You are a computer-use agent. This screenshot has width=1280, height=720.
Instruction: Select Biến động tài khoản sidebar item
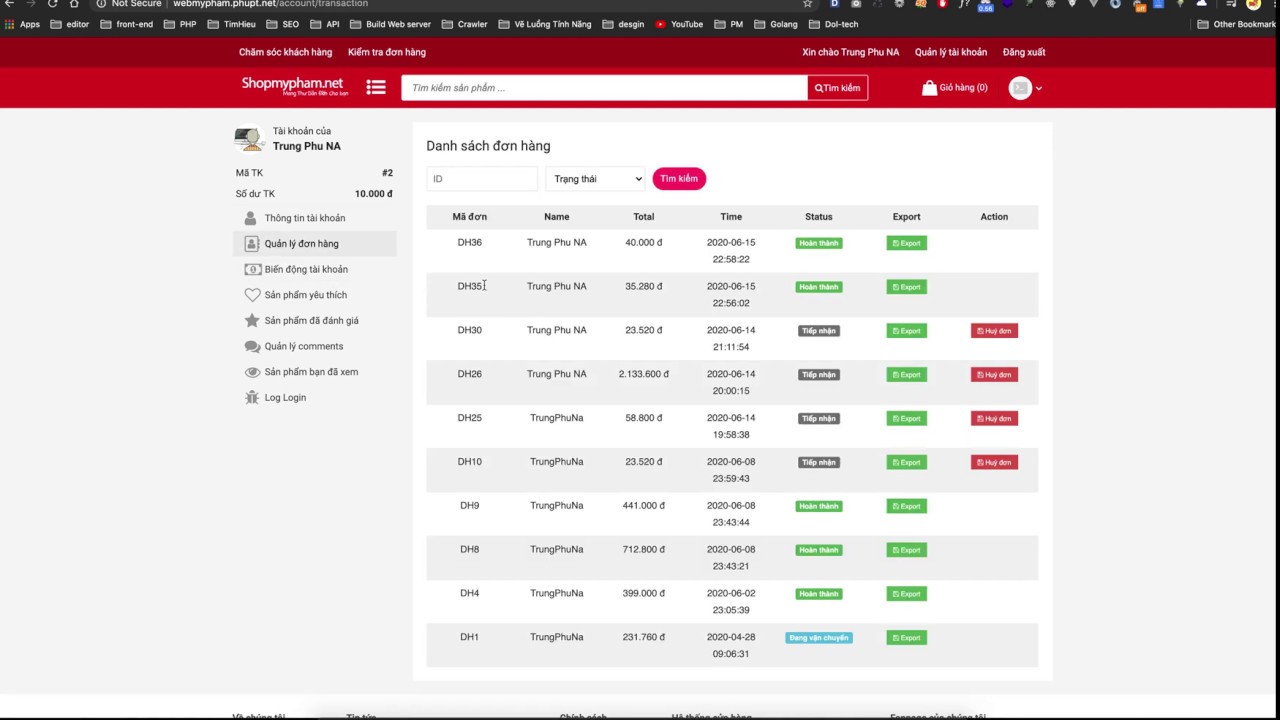pos(315,269)
